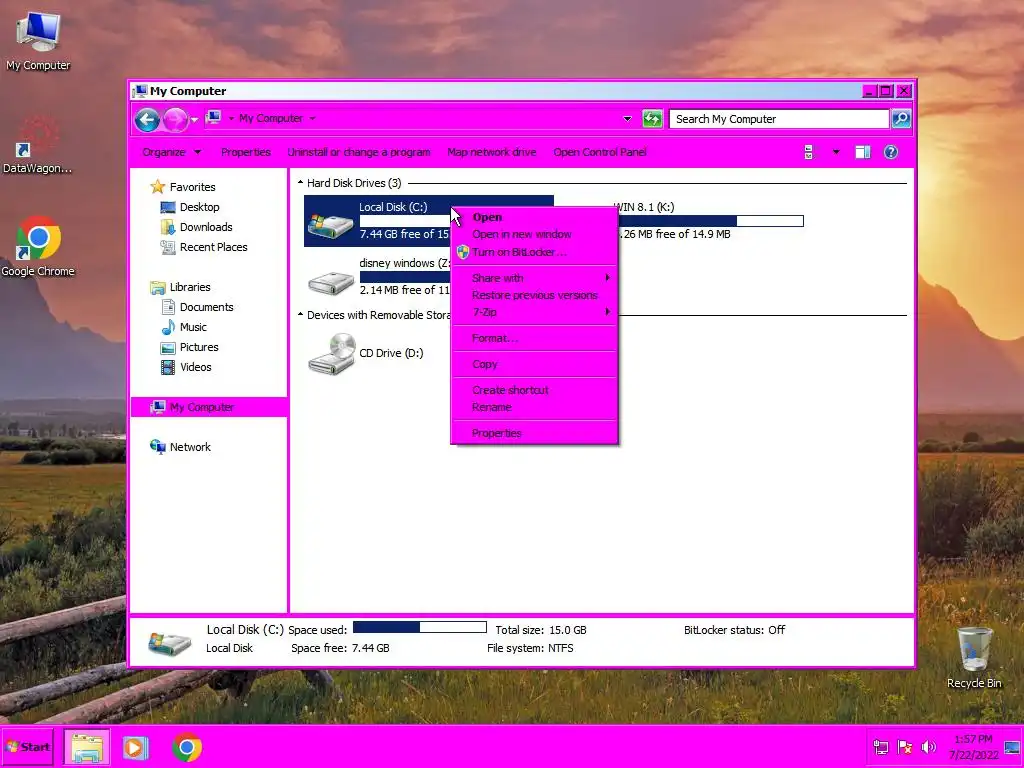1024x768 pixels.
Task: Click the search magnifier icon
Action: [901, 119]
